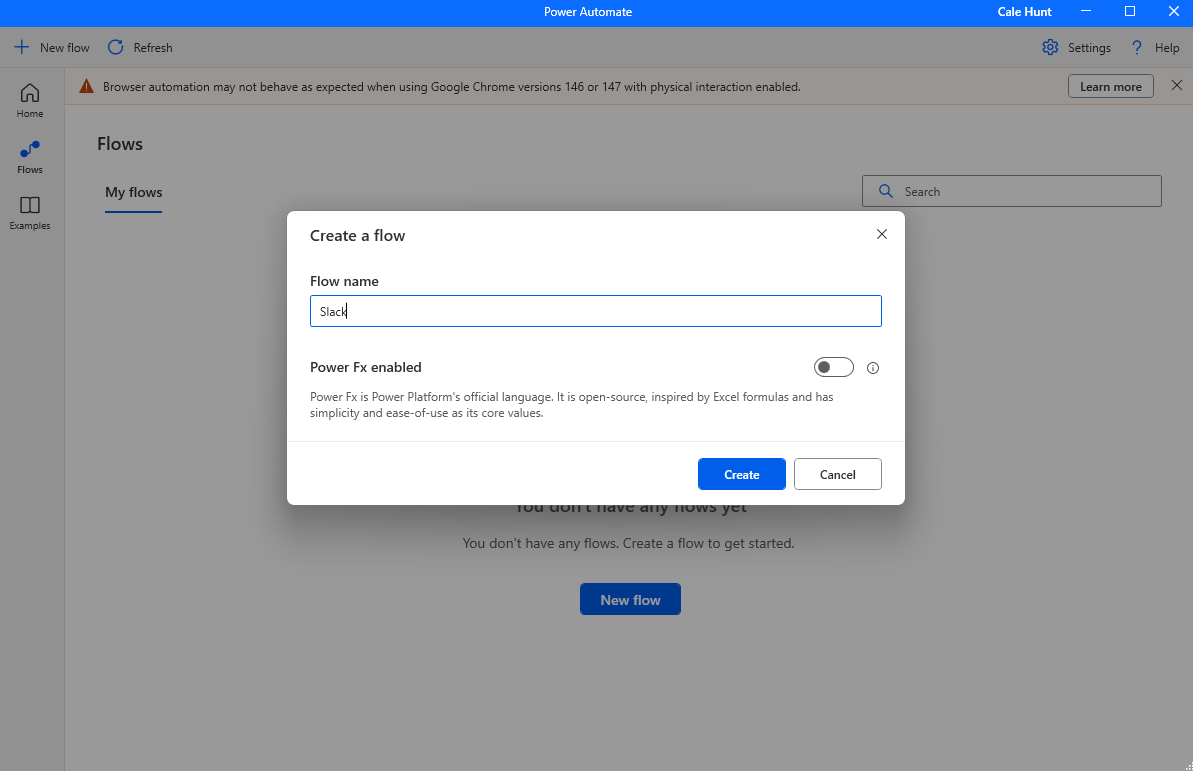
Task: Maximize the Power Automate window
Action: pos(1130,11)
